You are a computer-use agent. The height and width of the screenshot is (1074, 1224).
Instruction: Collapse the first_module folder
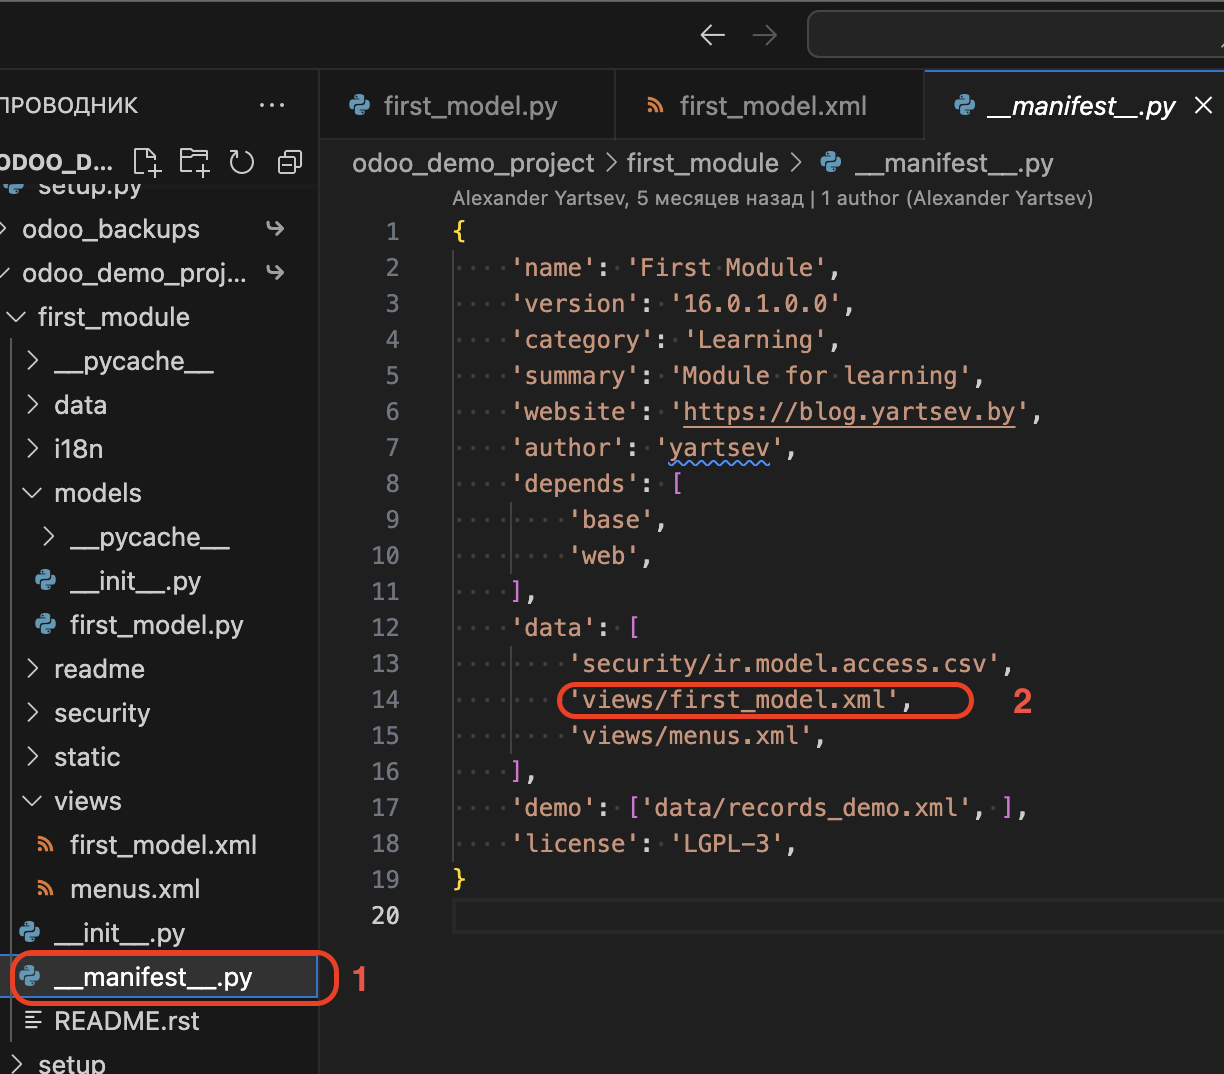point(16,317)
